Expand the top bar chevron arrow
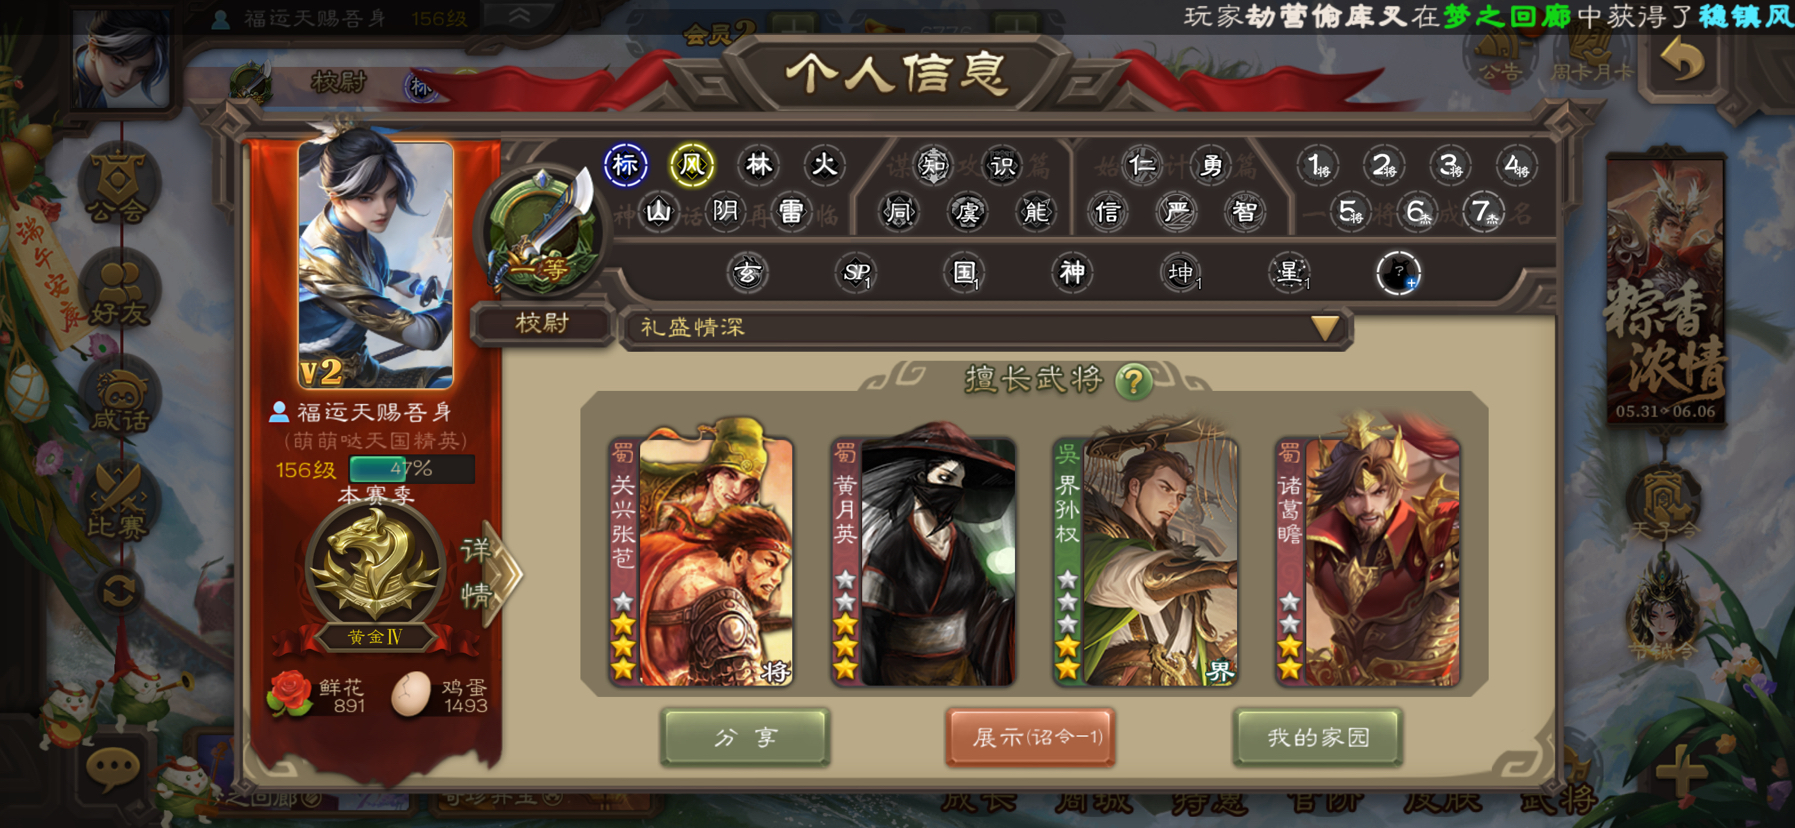Screen dimensions: 1795x828 click(x=520, y=16)
